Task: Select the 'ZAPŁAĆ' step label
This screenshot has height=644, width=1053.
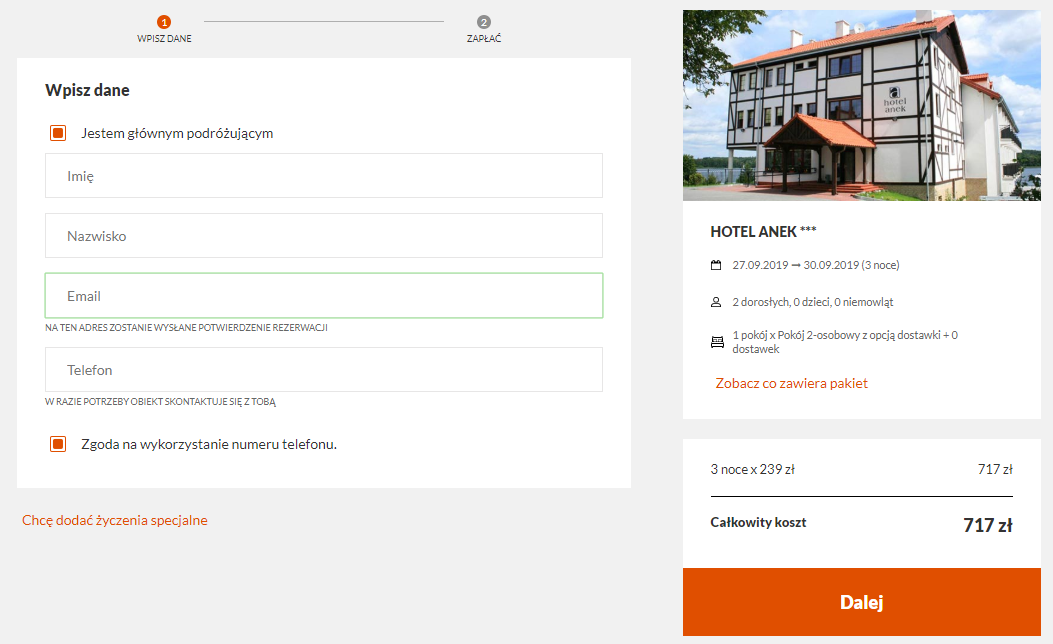Action: click(x=484, y=39)
